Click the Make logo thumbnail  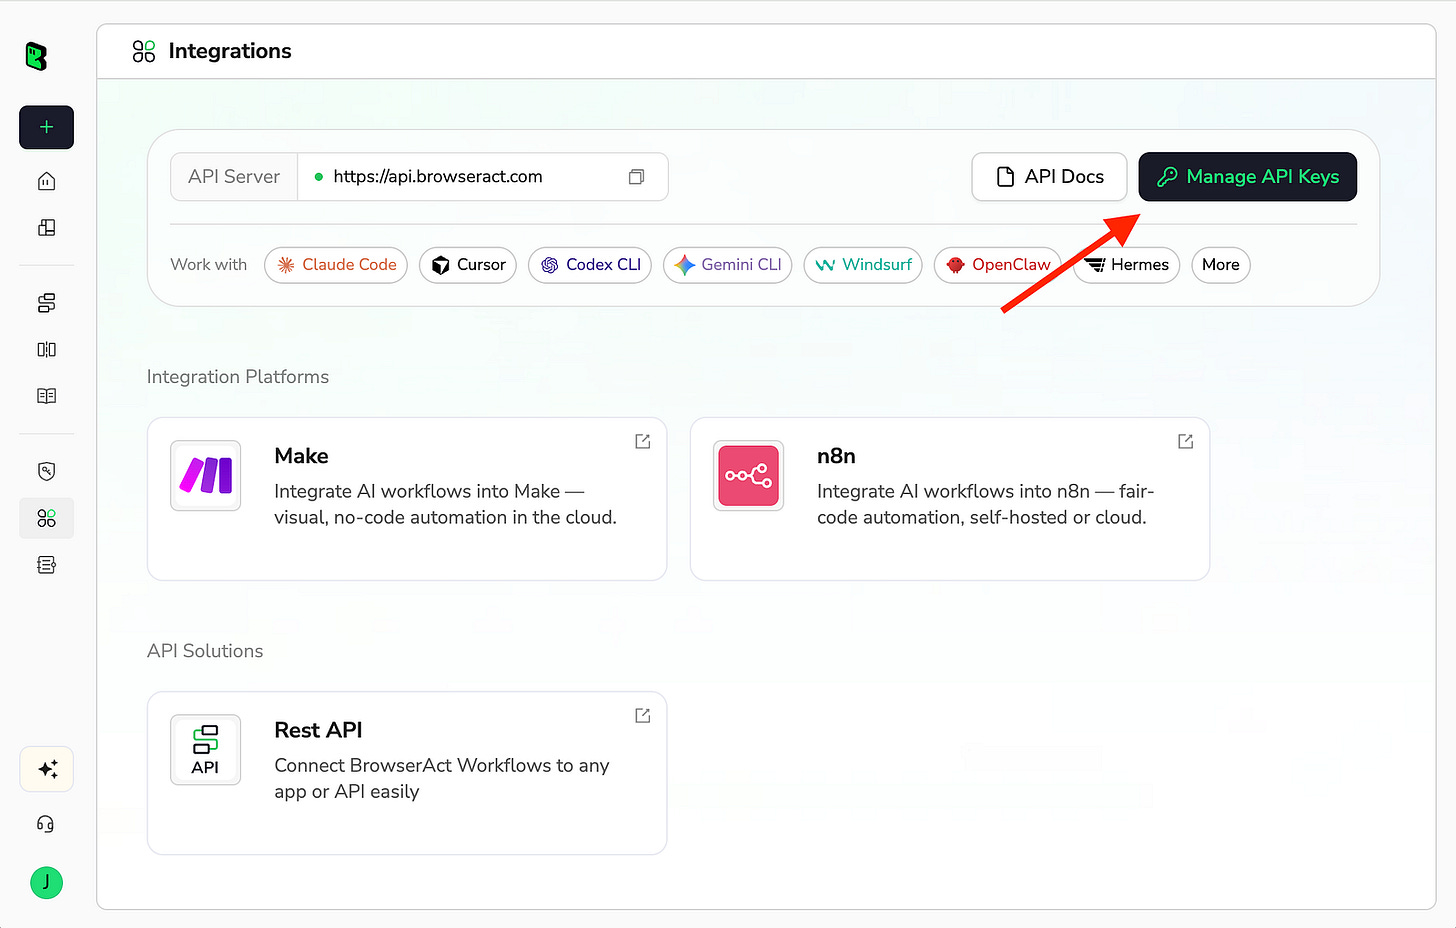(206, 476)
